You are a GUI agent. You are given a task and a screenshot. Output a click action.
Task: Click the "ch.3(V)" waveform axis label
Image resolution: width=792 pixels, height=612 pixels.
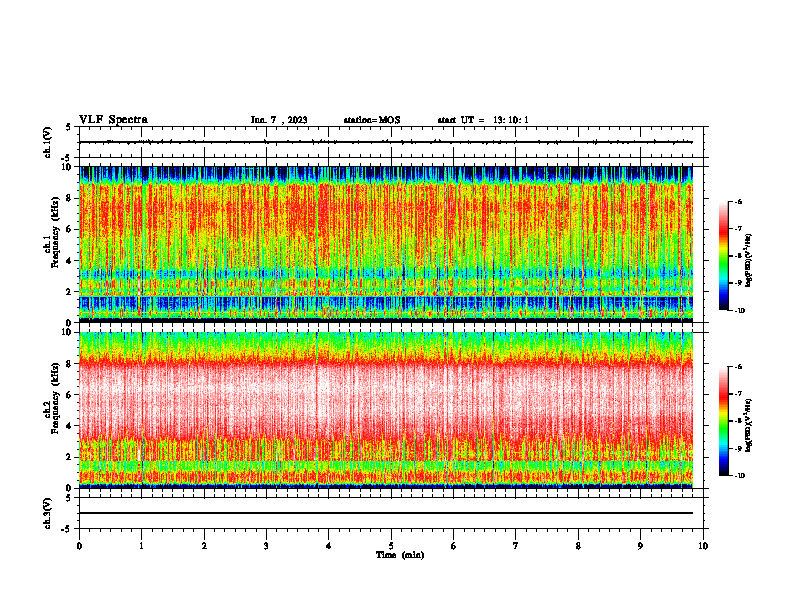pyautogui.click(x=47, y=513)
